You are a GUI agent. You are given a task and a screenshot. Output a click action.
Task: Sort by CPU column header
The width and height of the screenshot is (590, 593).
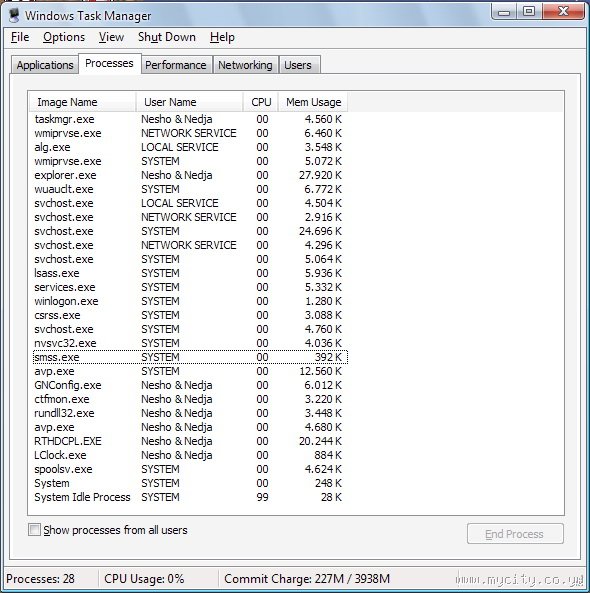point(261,102)
